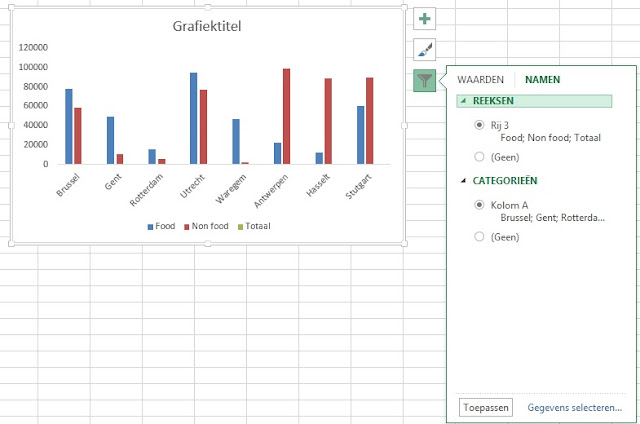This screenshot has height=424, width=640.
Task: Click the Waregem axis label
Action: tap(231, 189)
